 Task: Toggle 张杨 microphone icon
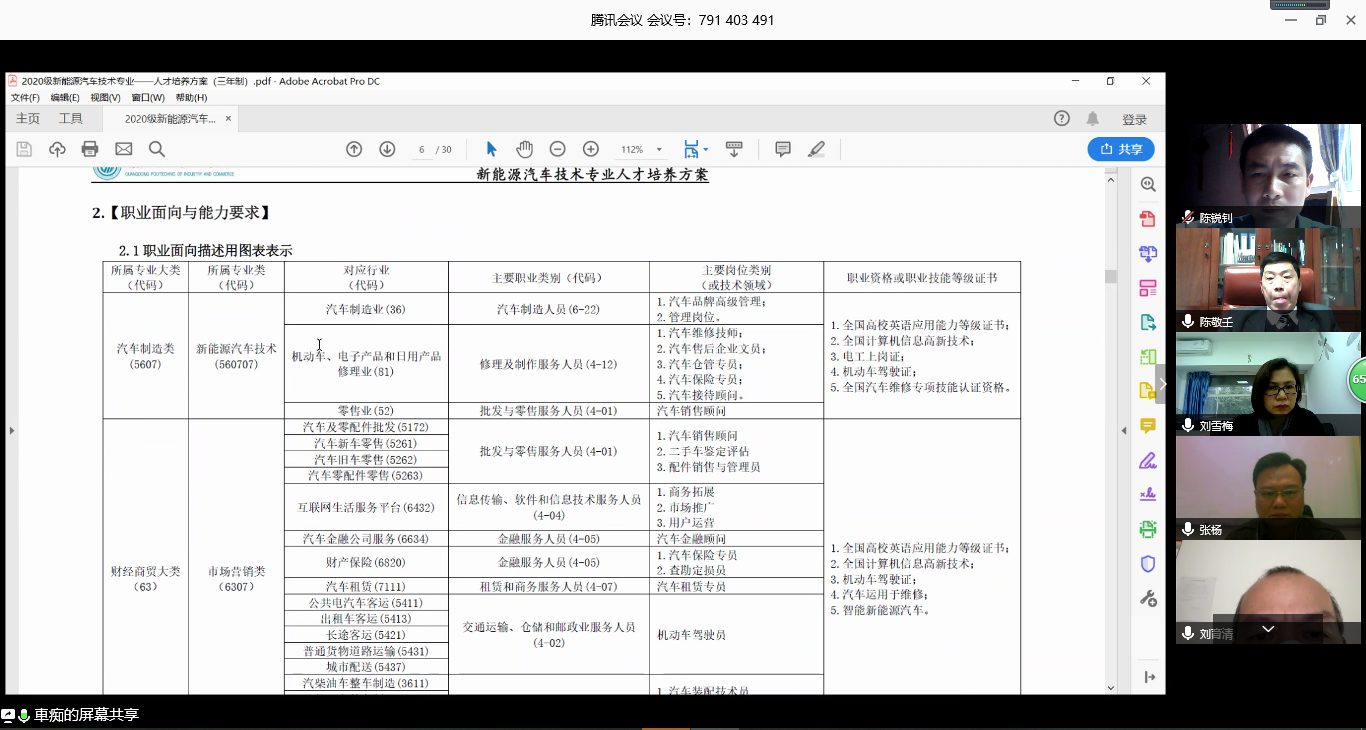[x=1188, y=529]
